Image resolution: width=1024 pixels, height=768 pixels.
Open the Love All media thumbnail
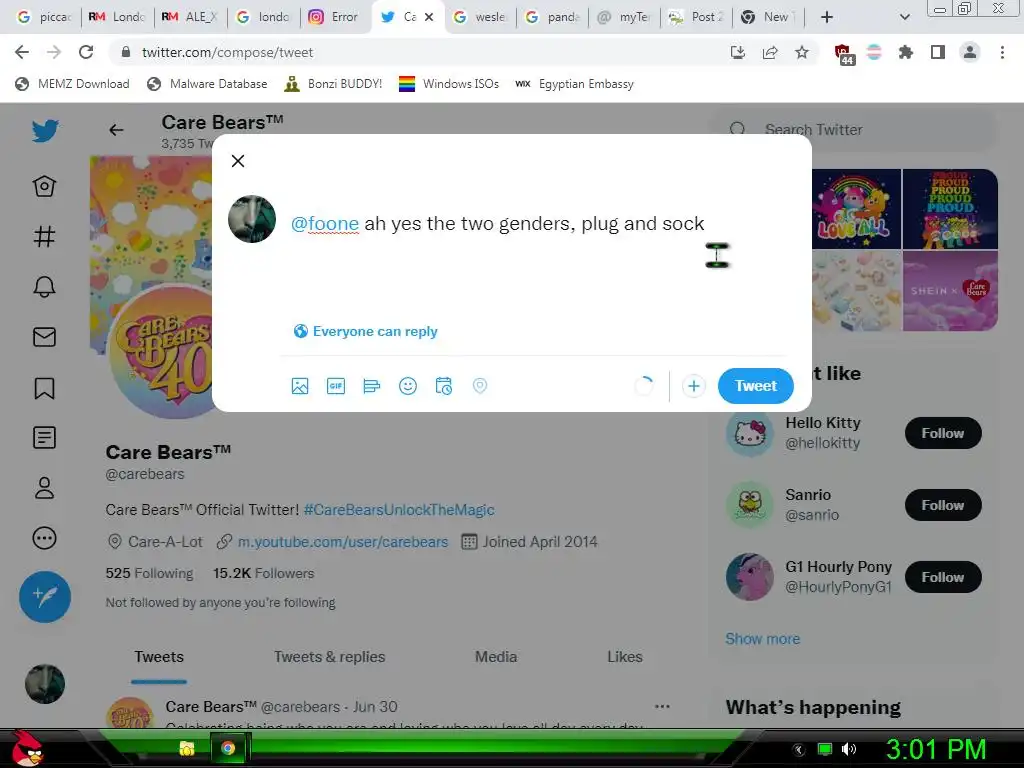coord(856,209)
